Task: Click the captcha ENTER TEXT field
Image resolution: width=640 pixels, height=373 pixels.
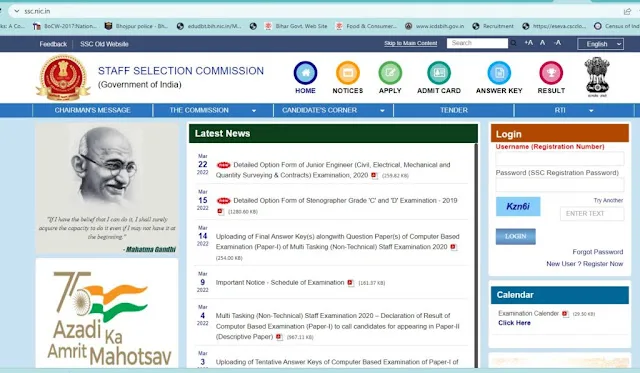Action: click(592, 213)
